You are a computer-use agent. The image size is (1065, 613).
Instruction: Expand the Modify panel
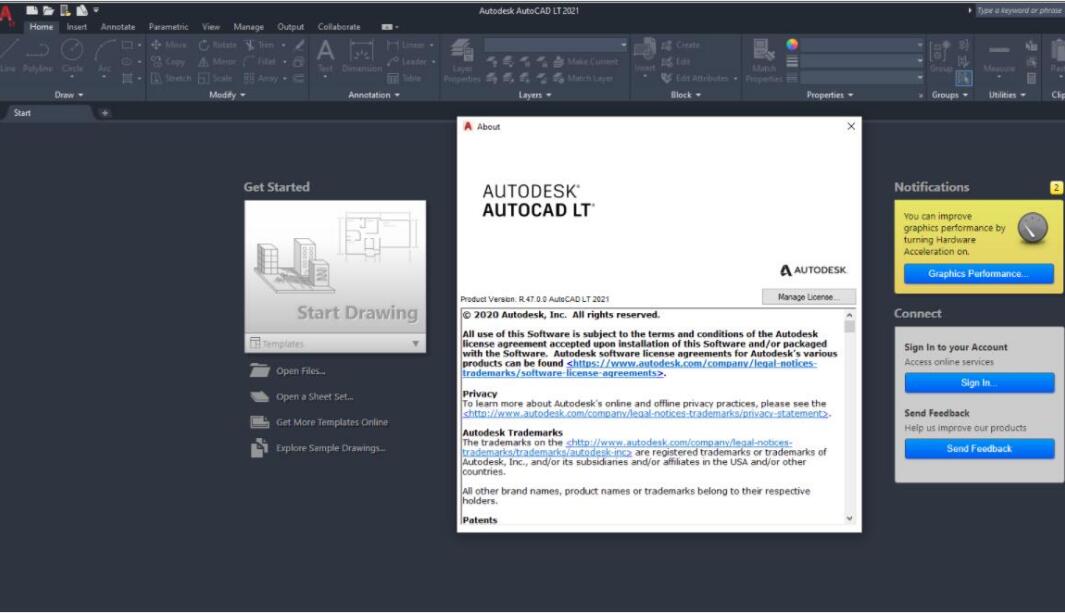[227, 95]
